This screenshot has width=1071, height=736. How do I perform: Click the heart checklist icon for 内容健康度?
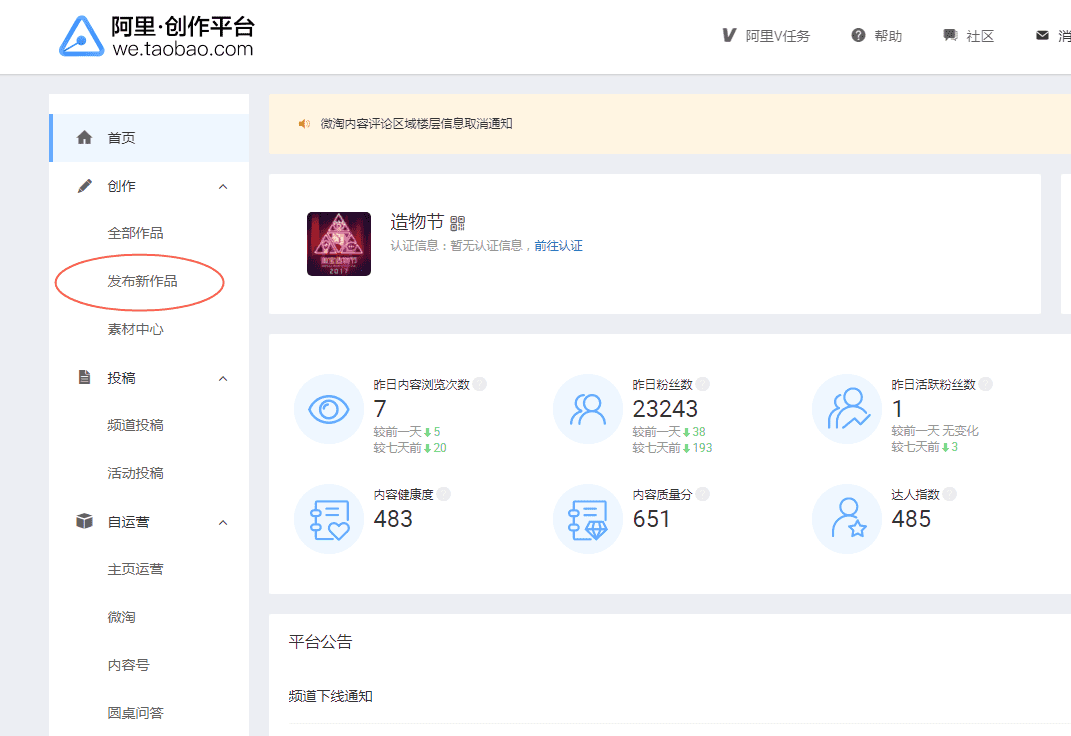tap(329, 519)
